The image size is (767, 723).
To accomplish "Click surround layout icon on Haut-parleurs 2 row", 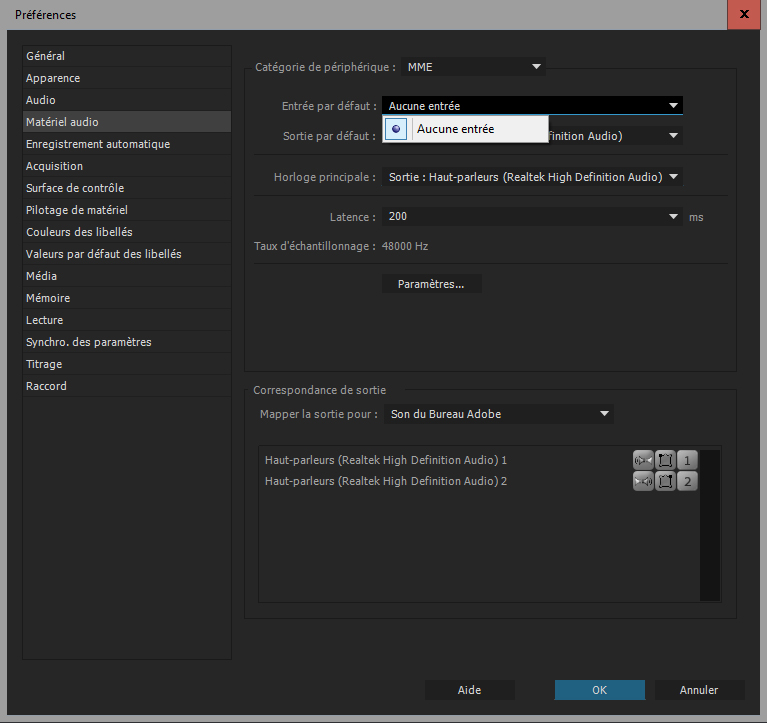I will (665, 482).
